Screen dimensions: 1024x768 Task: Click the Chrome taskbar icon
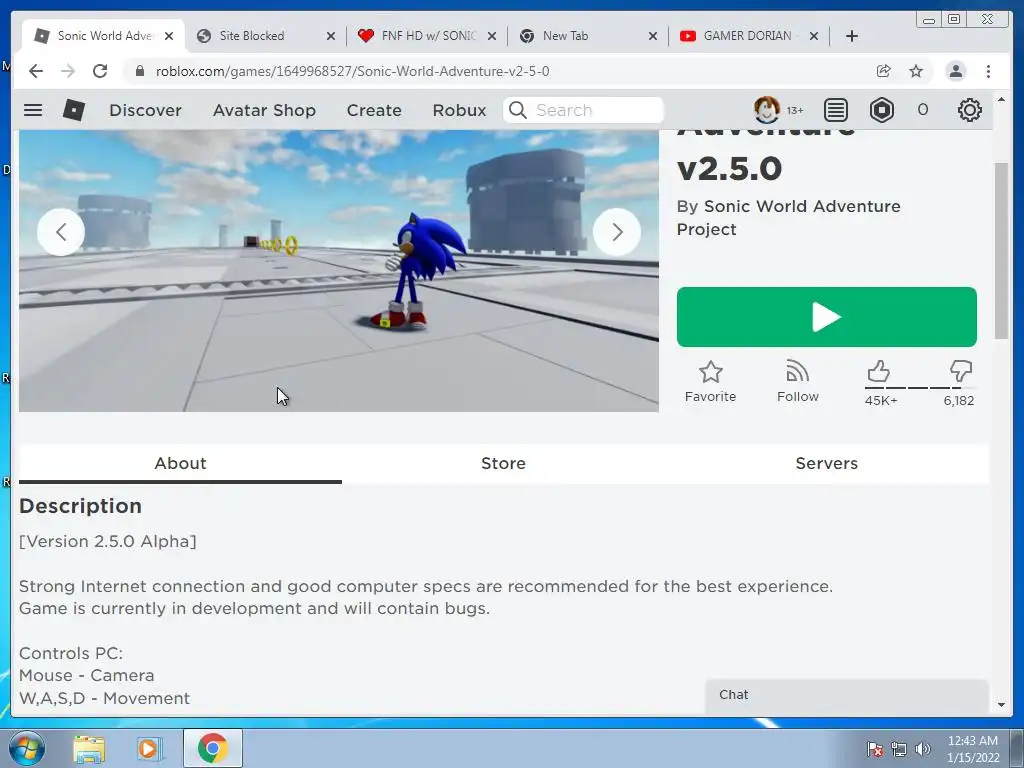[x=213, y=748]
